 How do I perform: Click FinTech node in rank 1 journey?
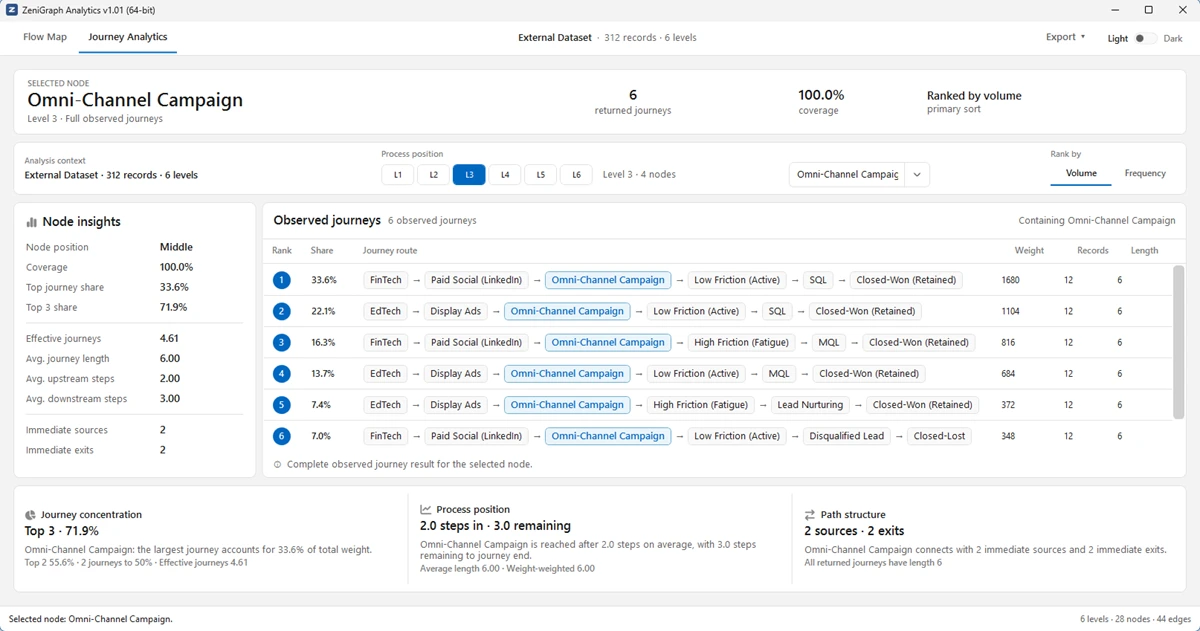click(386, 280)
